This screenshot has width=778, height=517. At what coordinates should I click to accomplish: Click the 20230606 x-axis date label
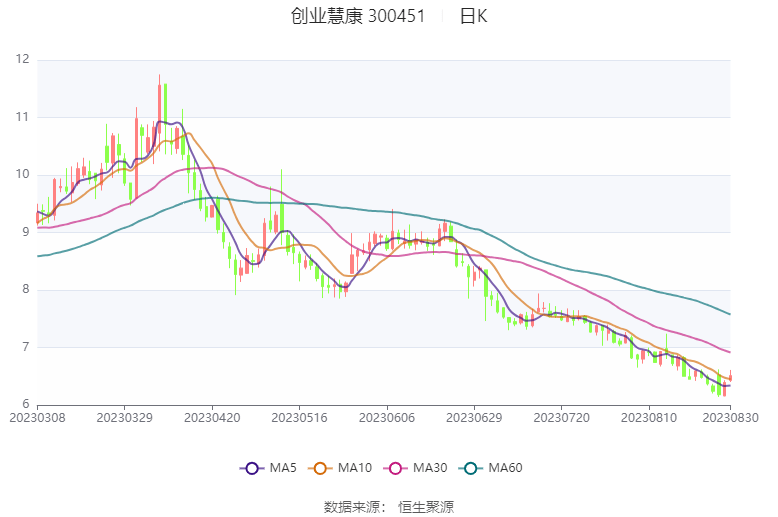click(x=387, y=417)
